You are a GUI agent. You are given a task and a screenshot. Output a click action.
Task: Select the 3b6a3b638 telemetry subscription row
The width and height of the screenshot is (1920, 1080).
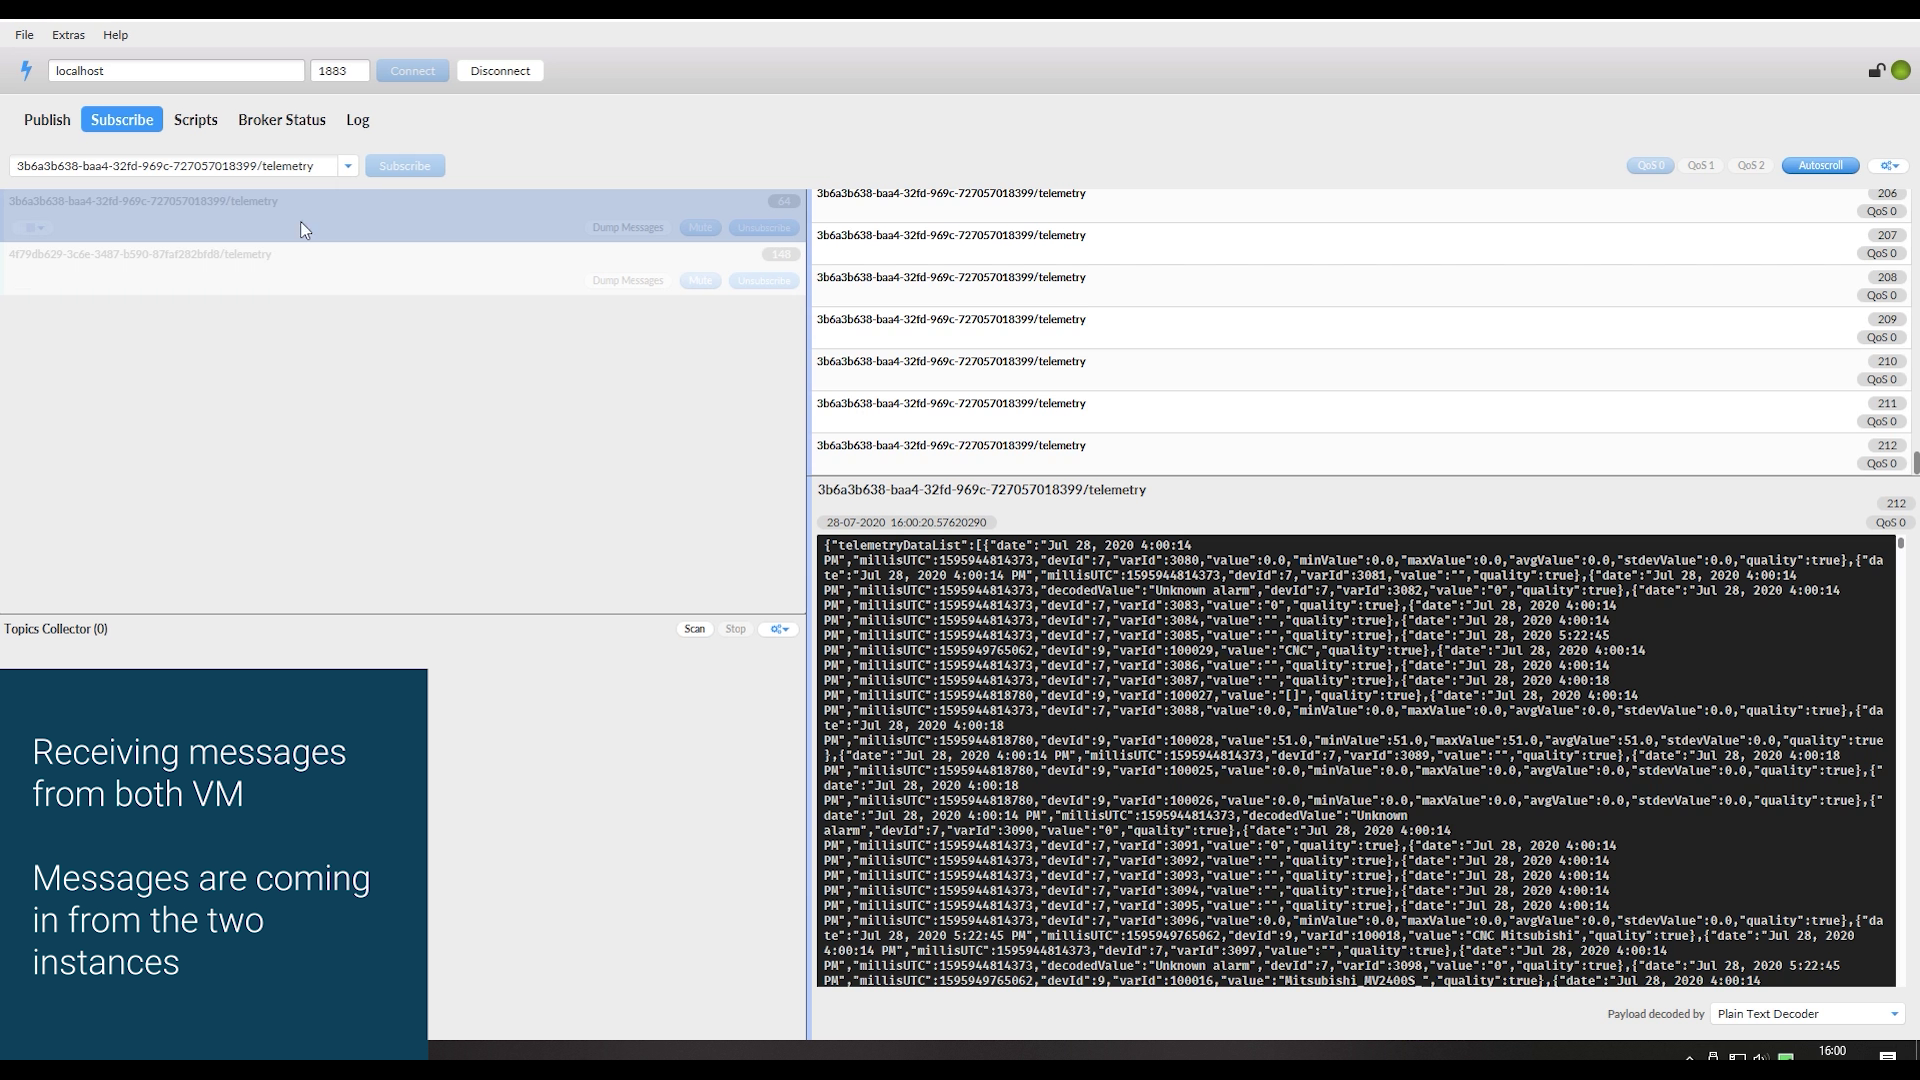pyautogui.click(x=403, y=215)
